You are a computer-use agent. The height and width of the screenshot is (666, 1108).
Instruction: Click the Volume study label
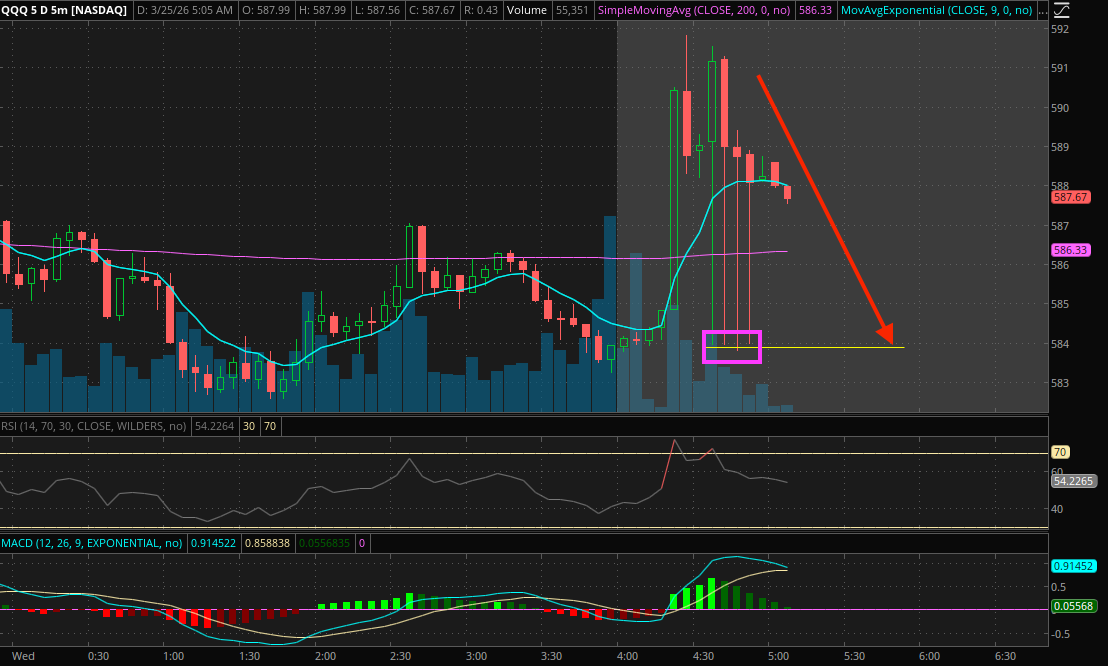(527, 11)
